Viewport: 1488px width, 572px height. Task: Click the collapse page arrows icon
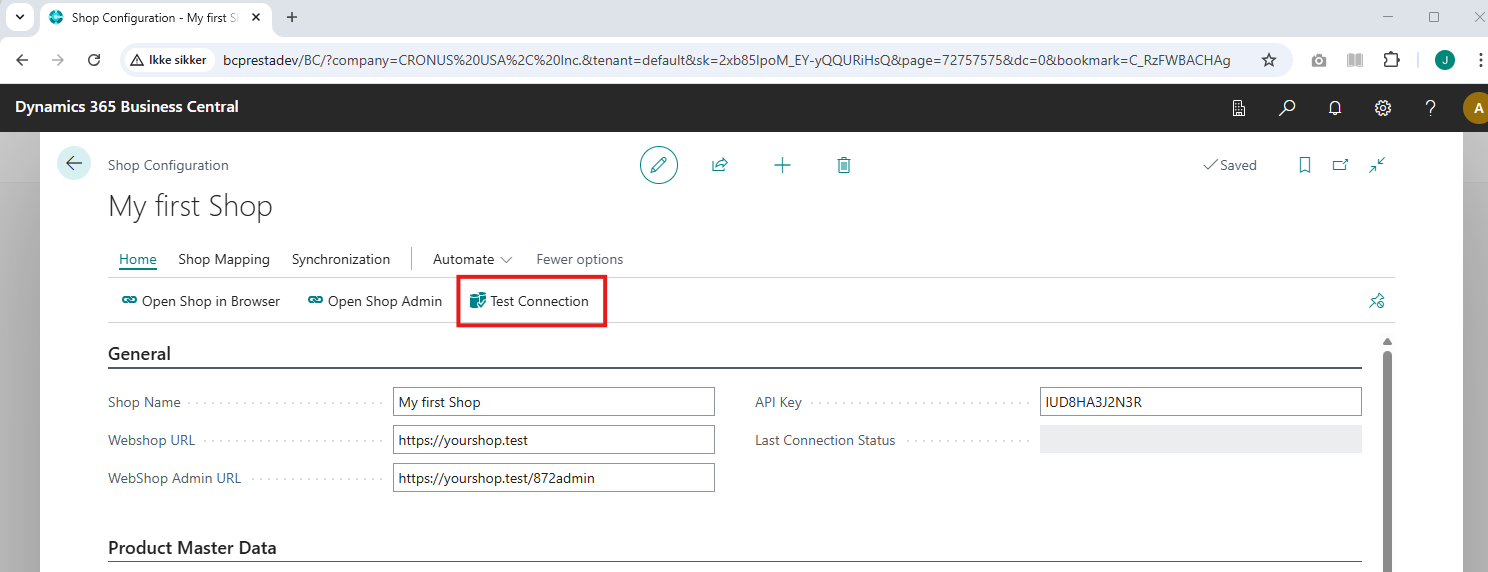[1378, 165]
